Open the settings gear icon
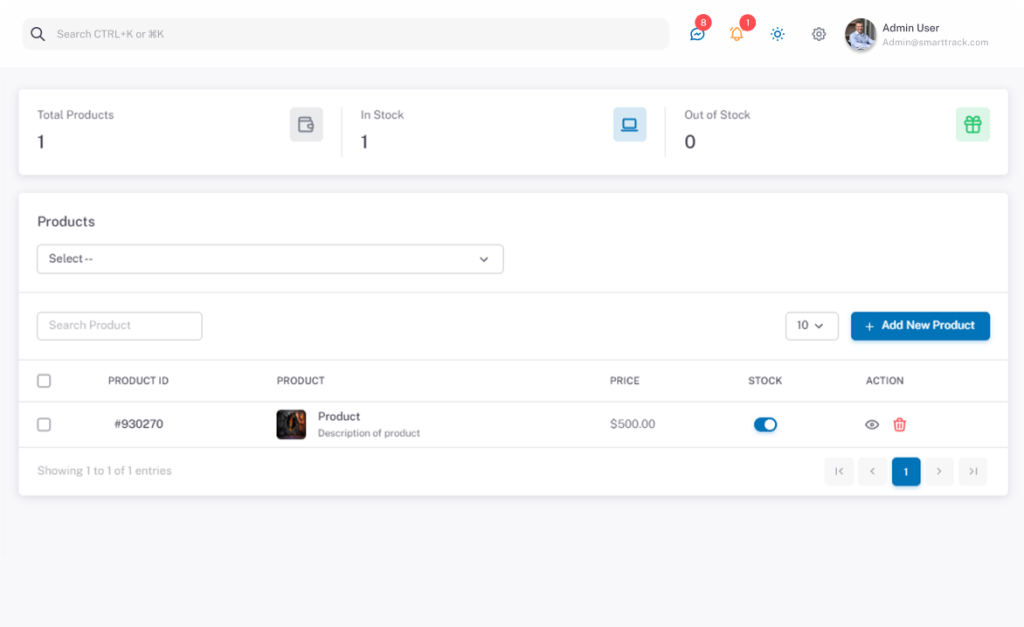 (818, 34)
